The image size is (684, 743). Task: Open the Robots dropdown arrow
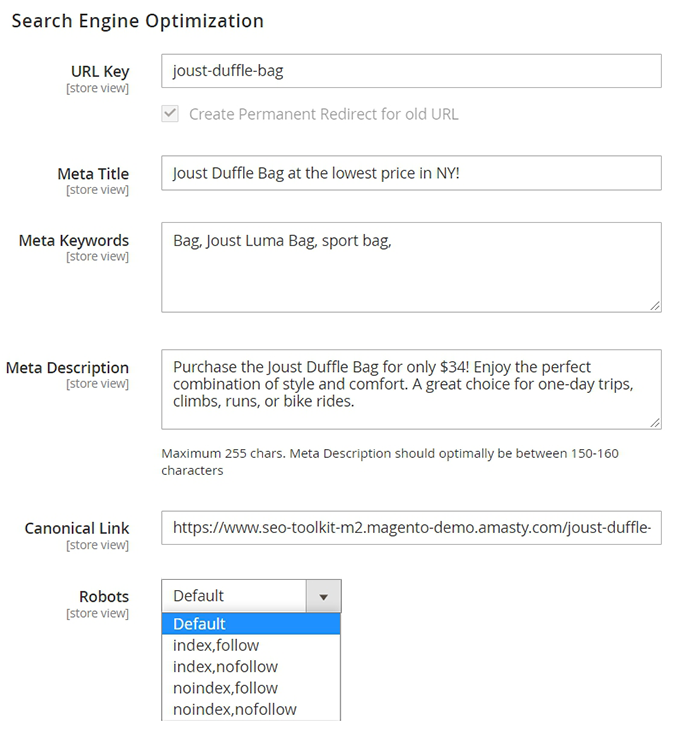tap(323, 596)
